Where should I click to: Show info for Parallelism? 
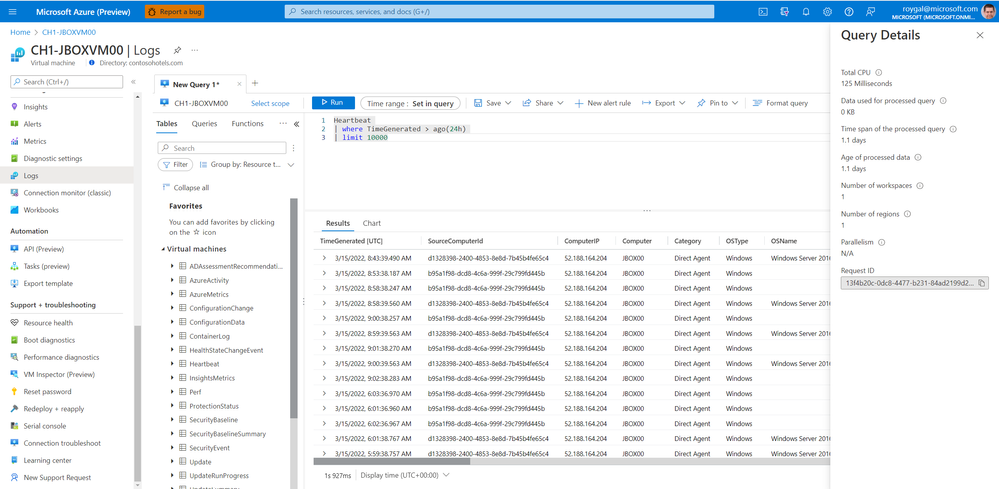point(881,243)
